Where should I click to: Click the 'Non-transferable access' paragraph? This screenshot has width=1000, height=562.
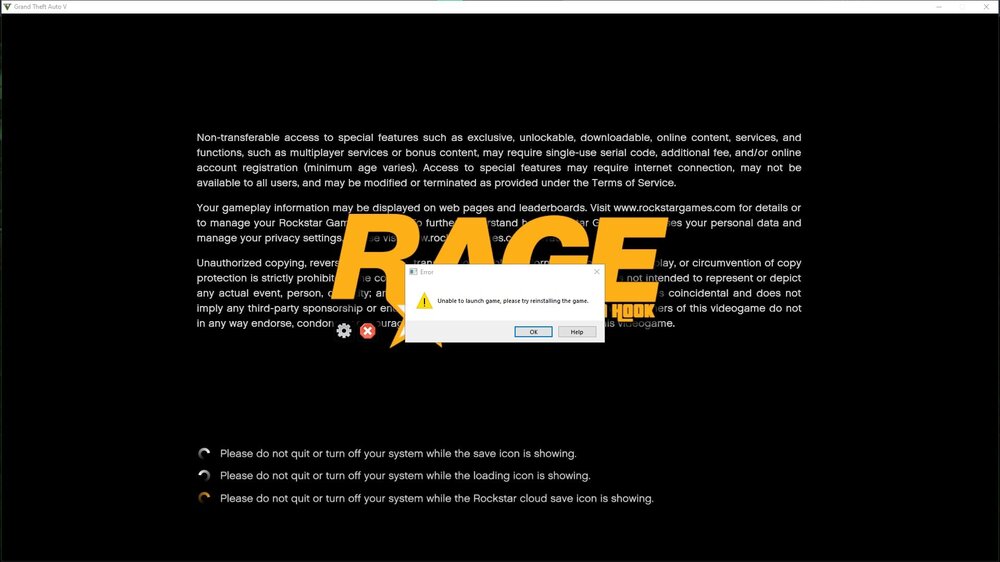(499, 160)
